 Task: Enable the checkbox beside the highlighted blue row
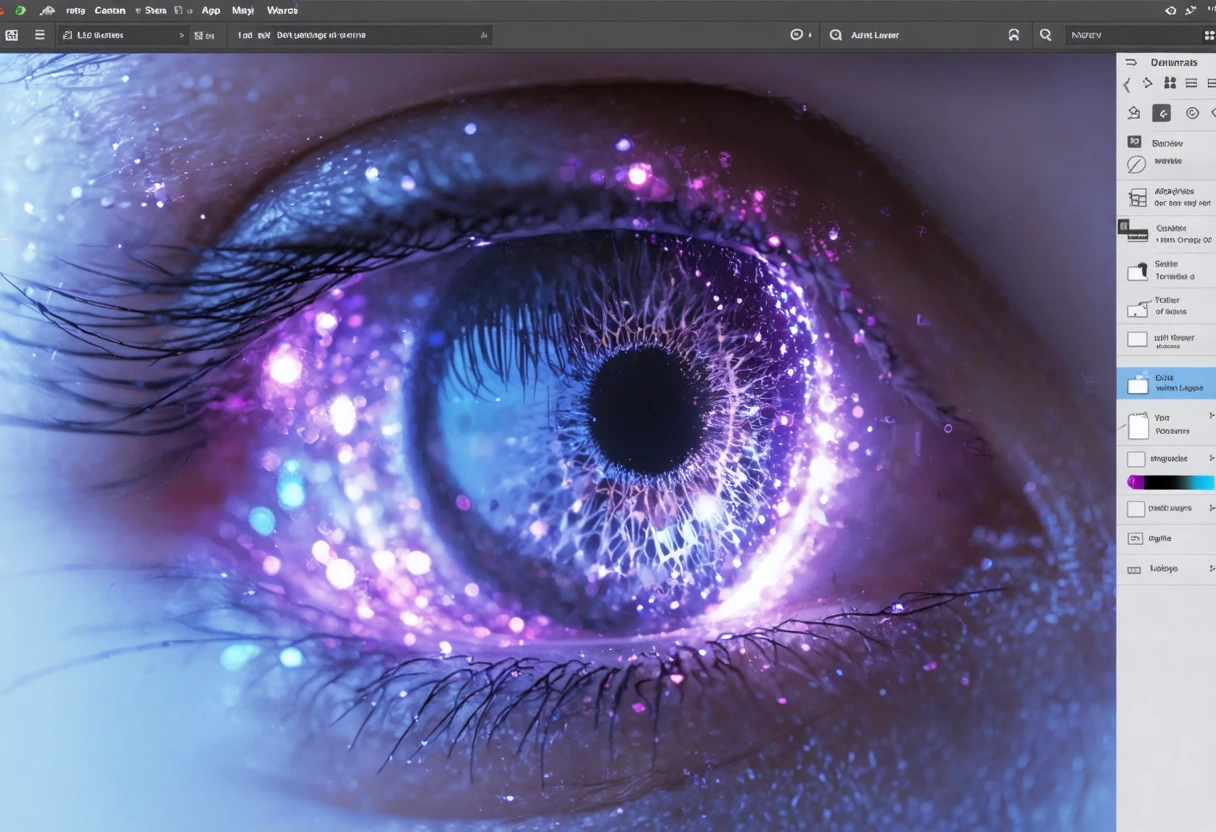pos(1136,383)
